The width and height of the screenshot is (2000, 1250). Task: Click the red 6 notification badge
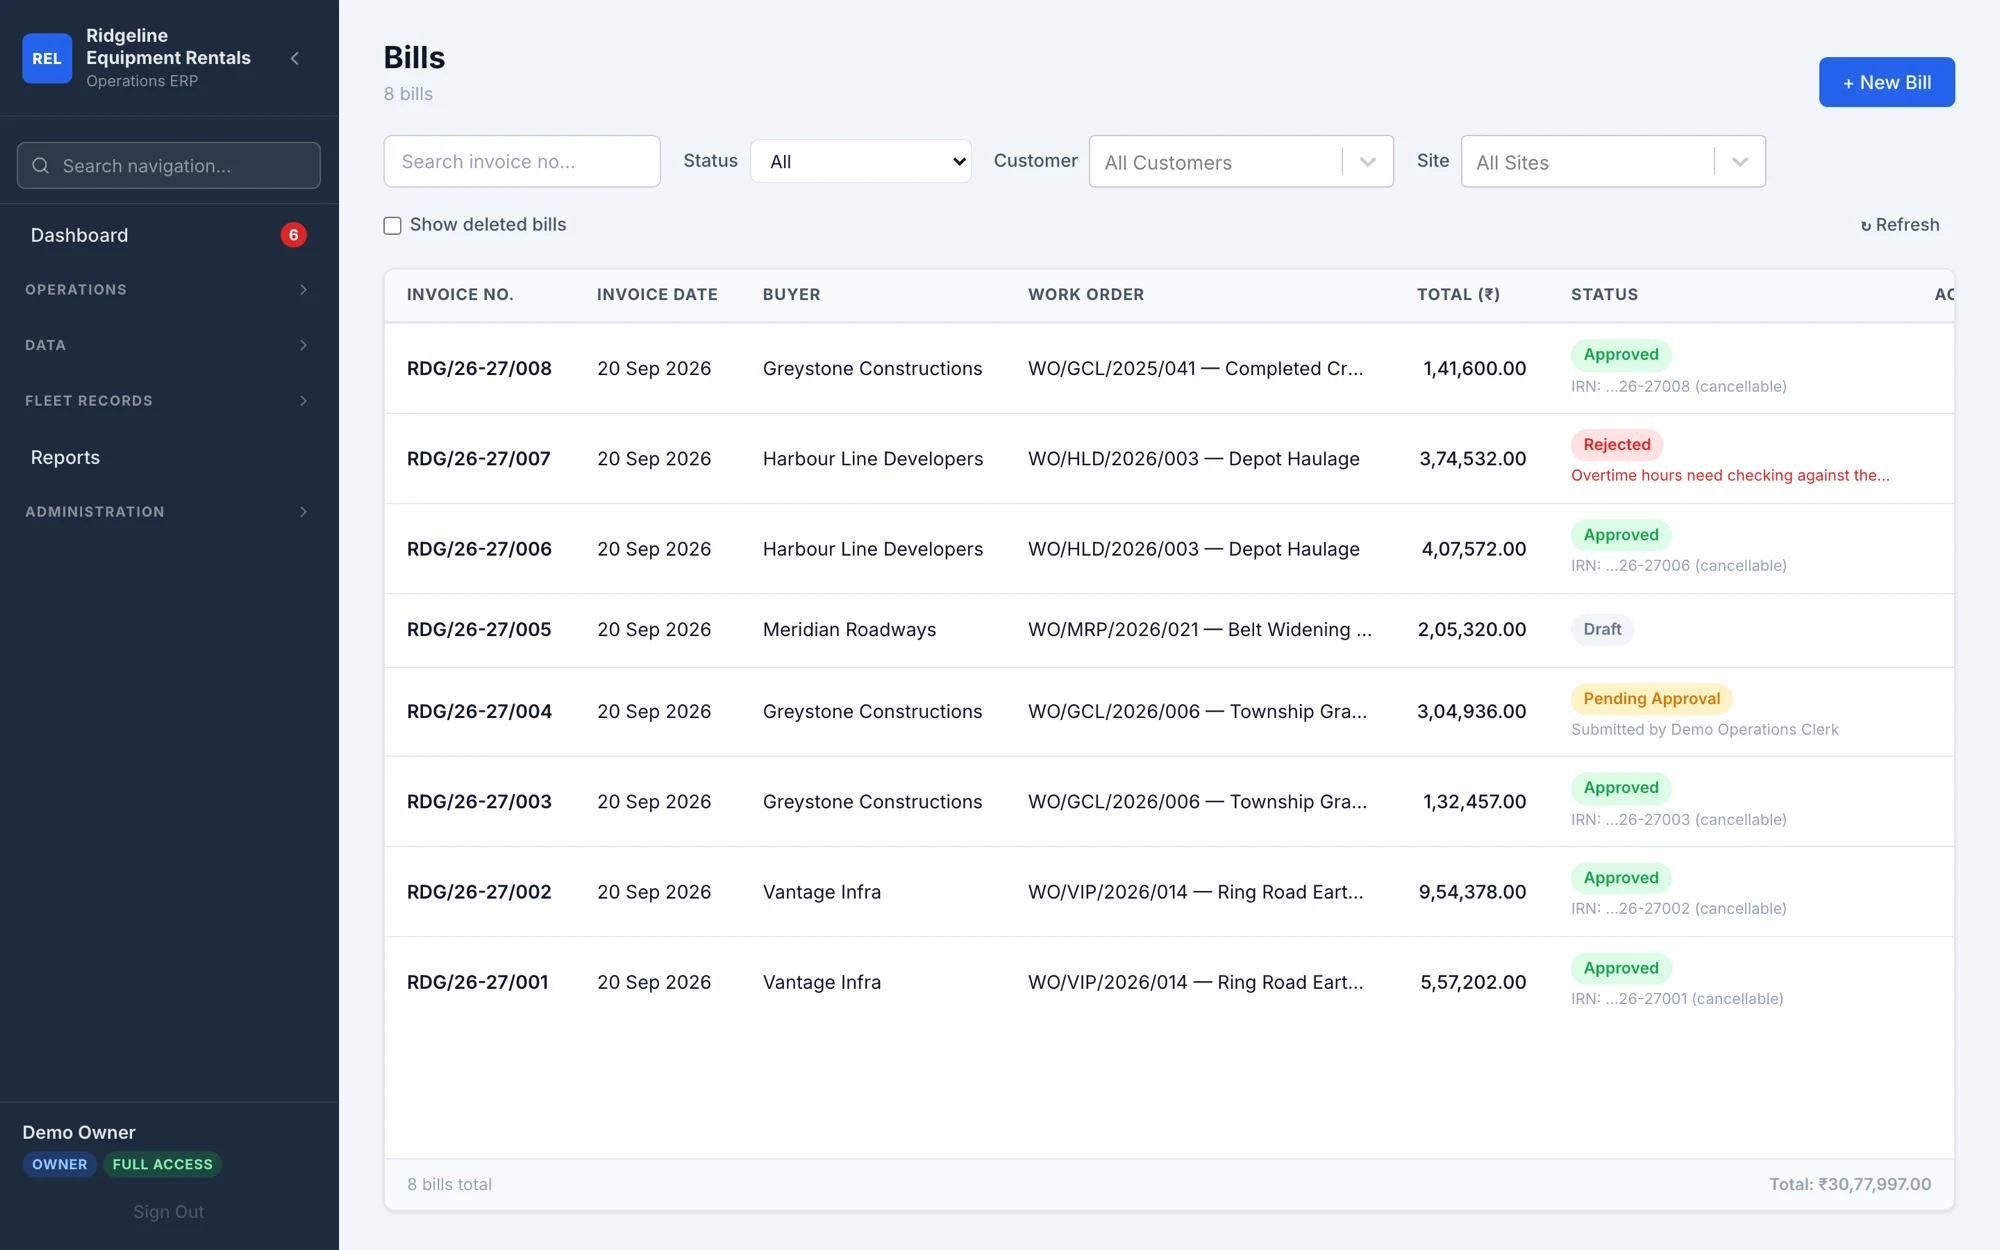pyautogui.click(x=293, y=235)
